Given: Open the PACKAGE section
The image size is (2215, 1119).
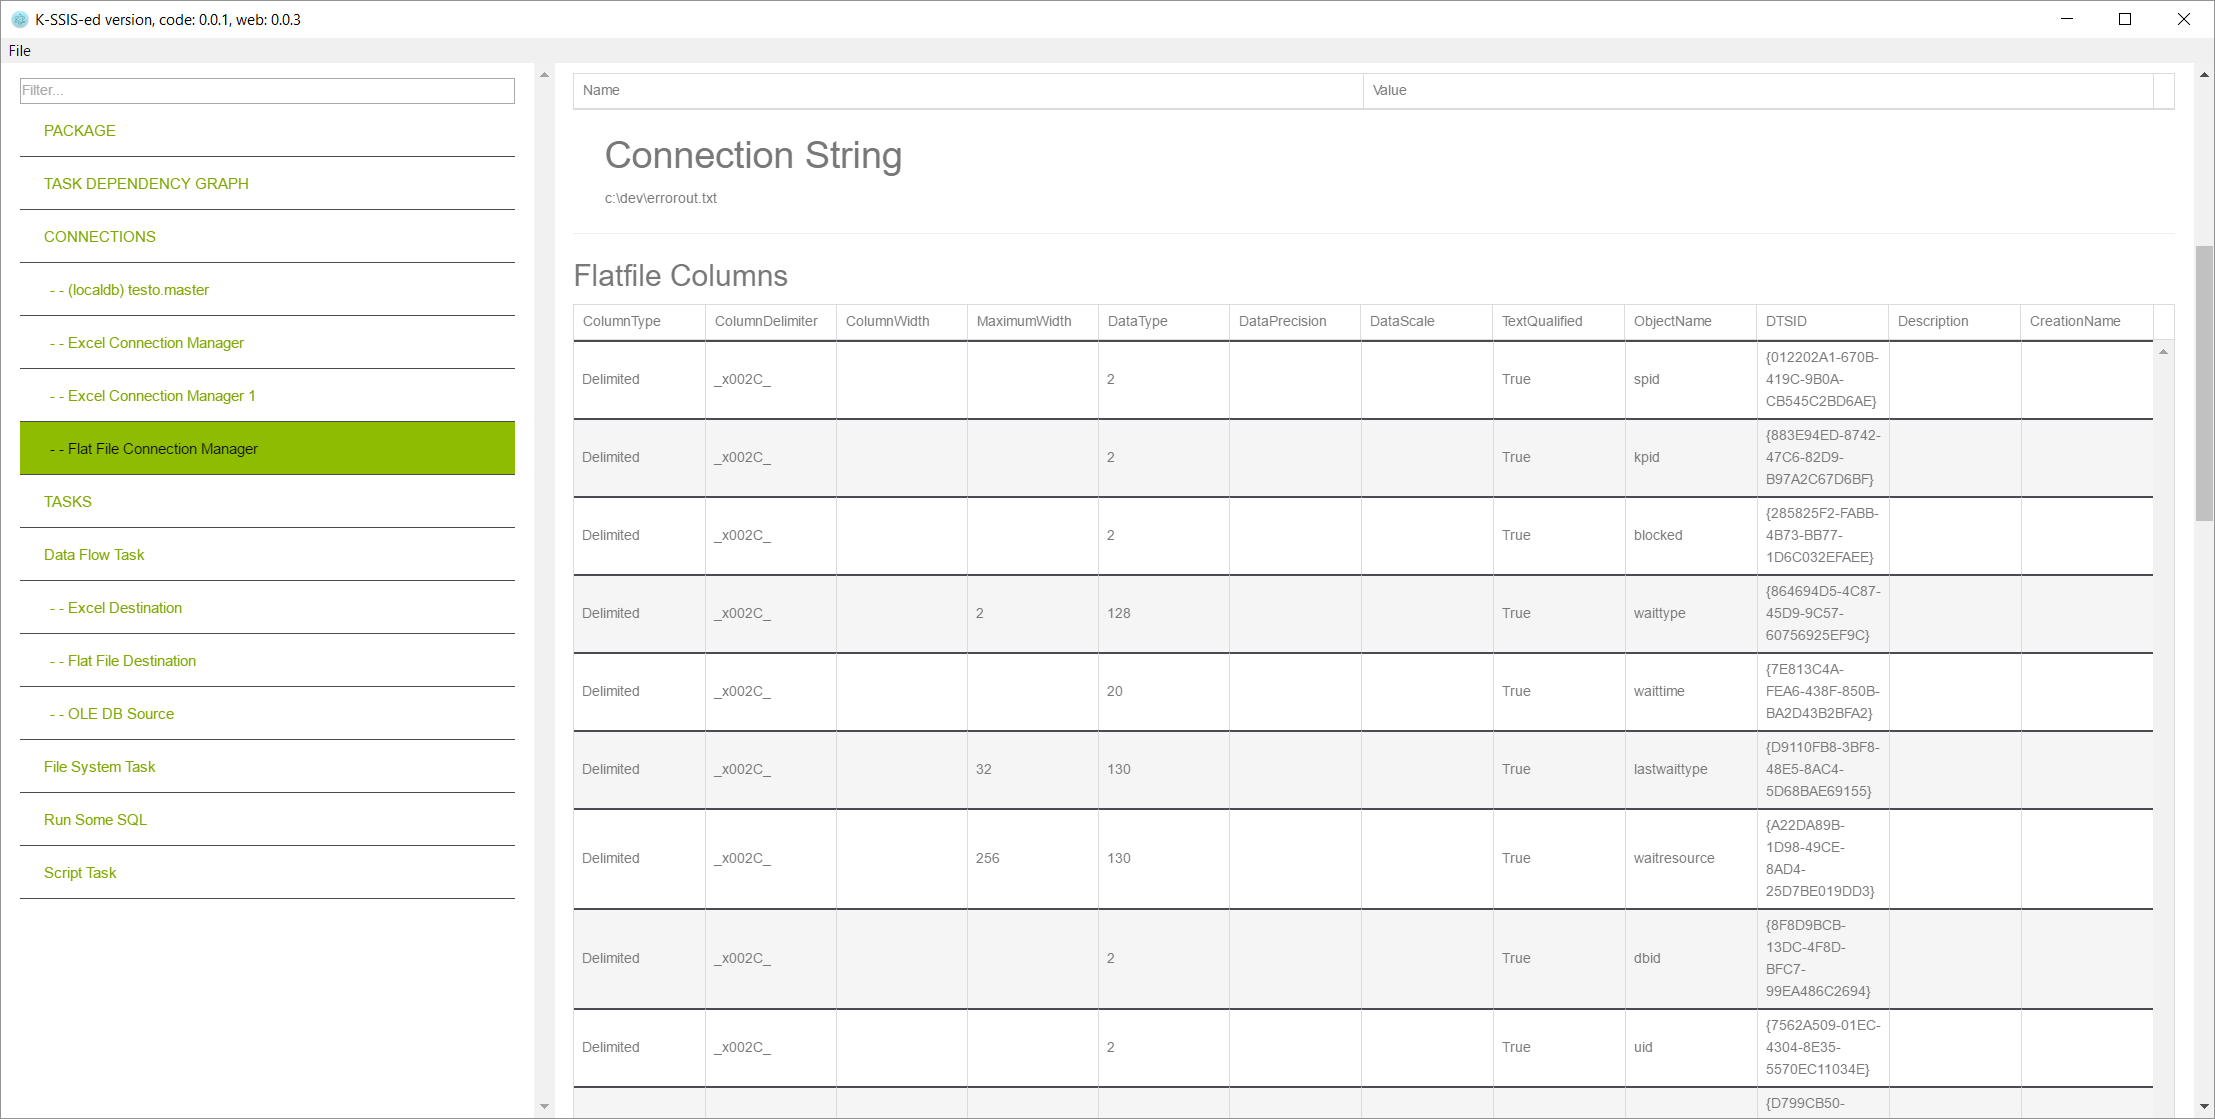Looking at the screenshot, I should [80, 131].
